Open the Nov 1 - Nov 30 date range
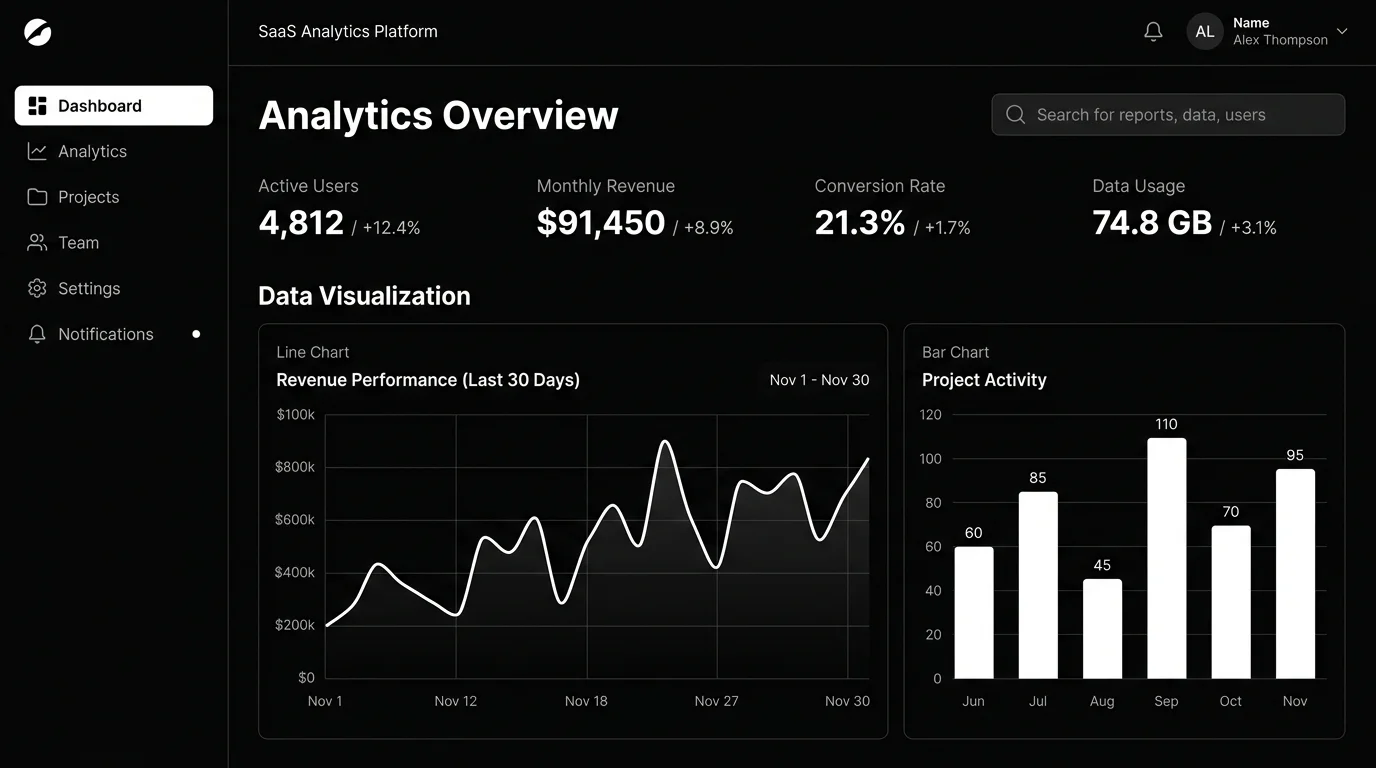Viewport: 1376px width, 768px height. click(819, 380)
